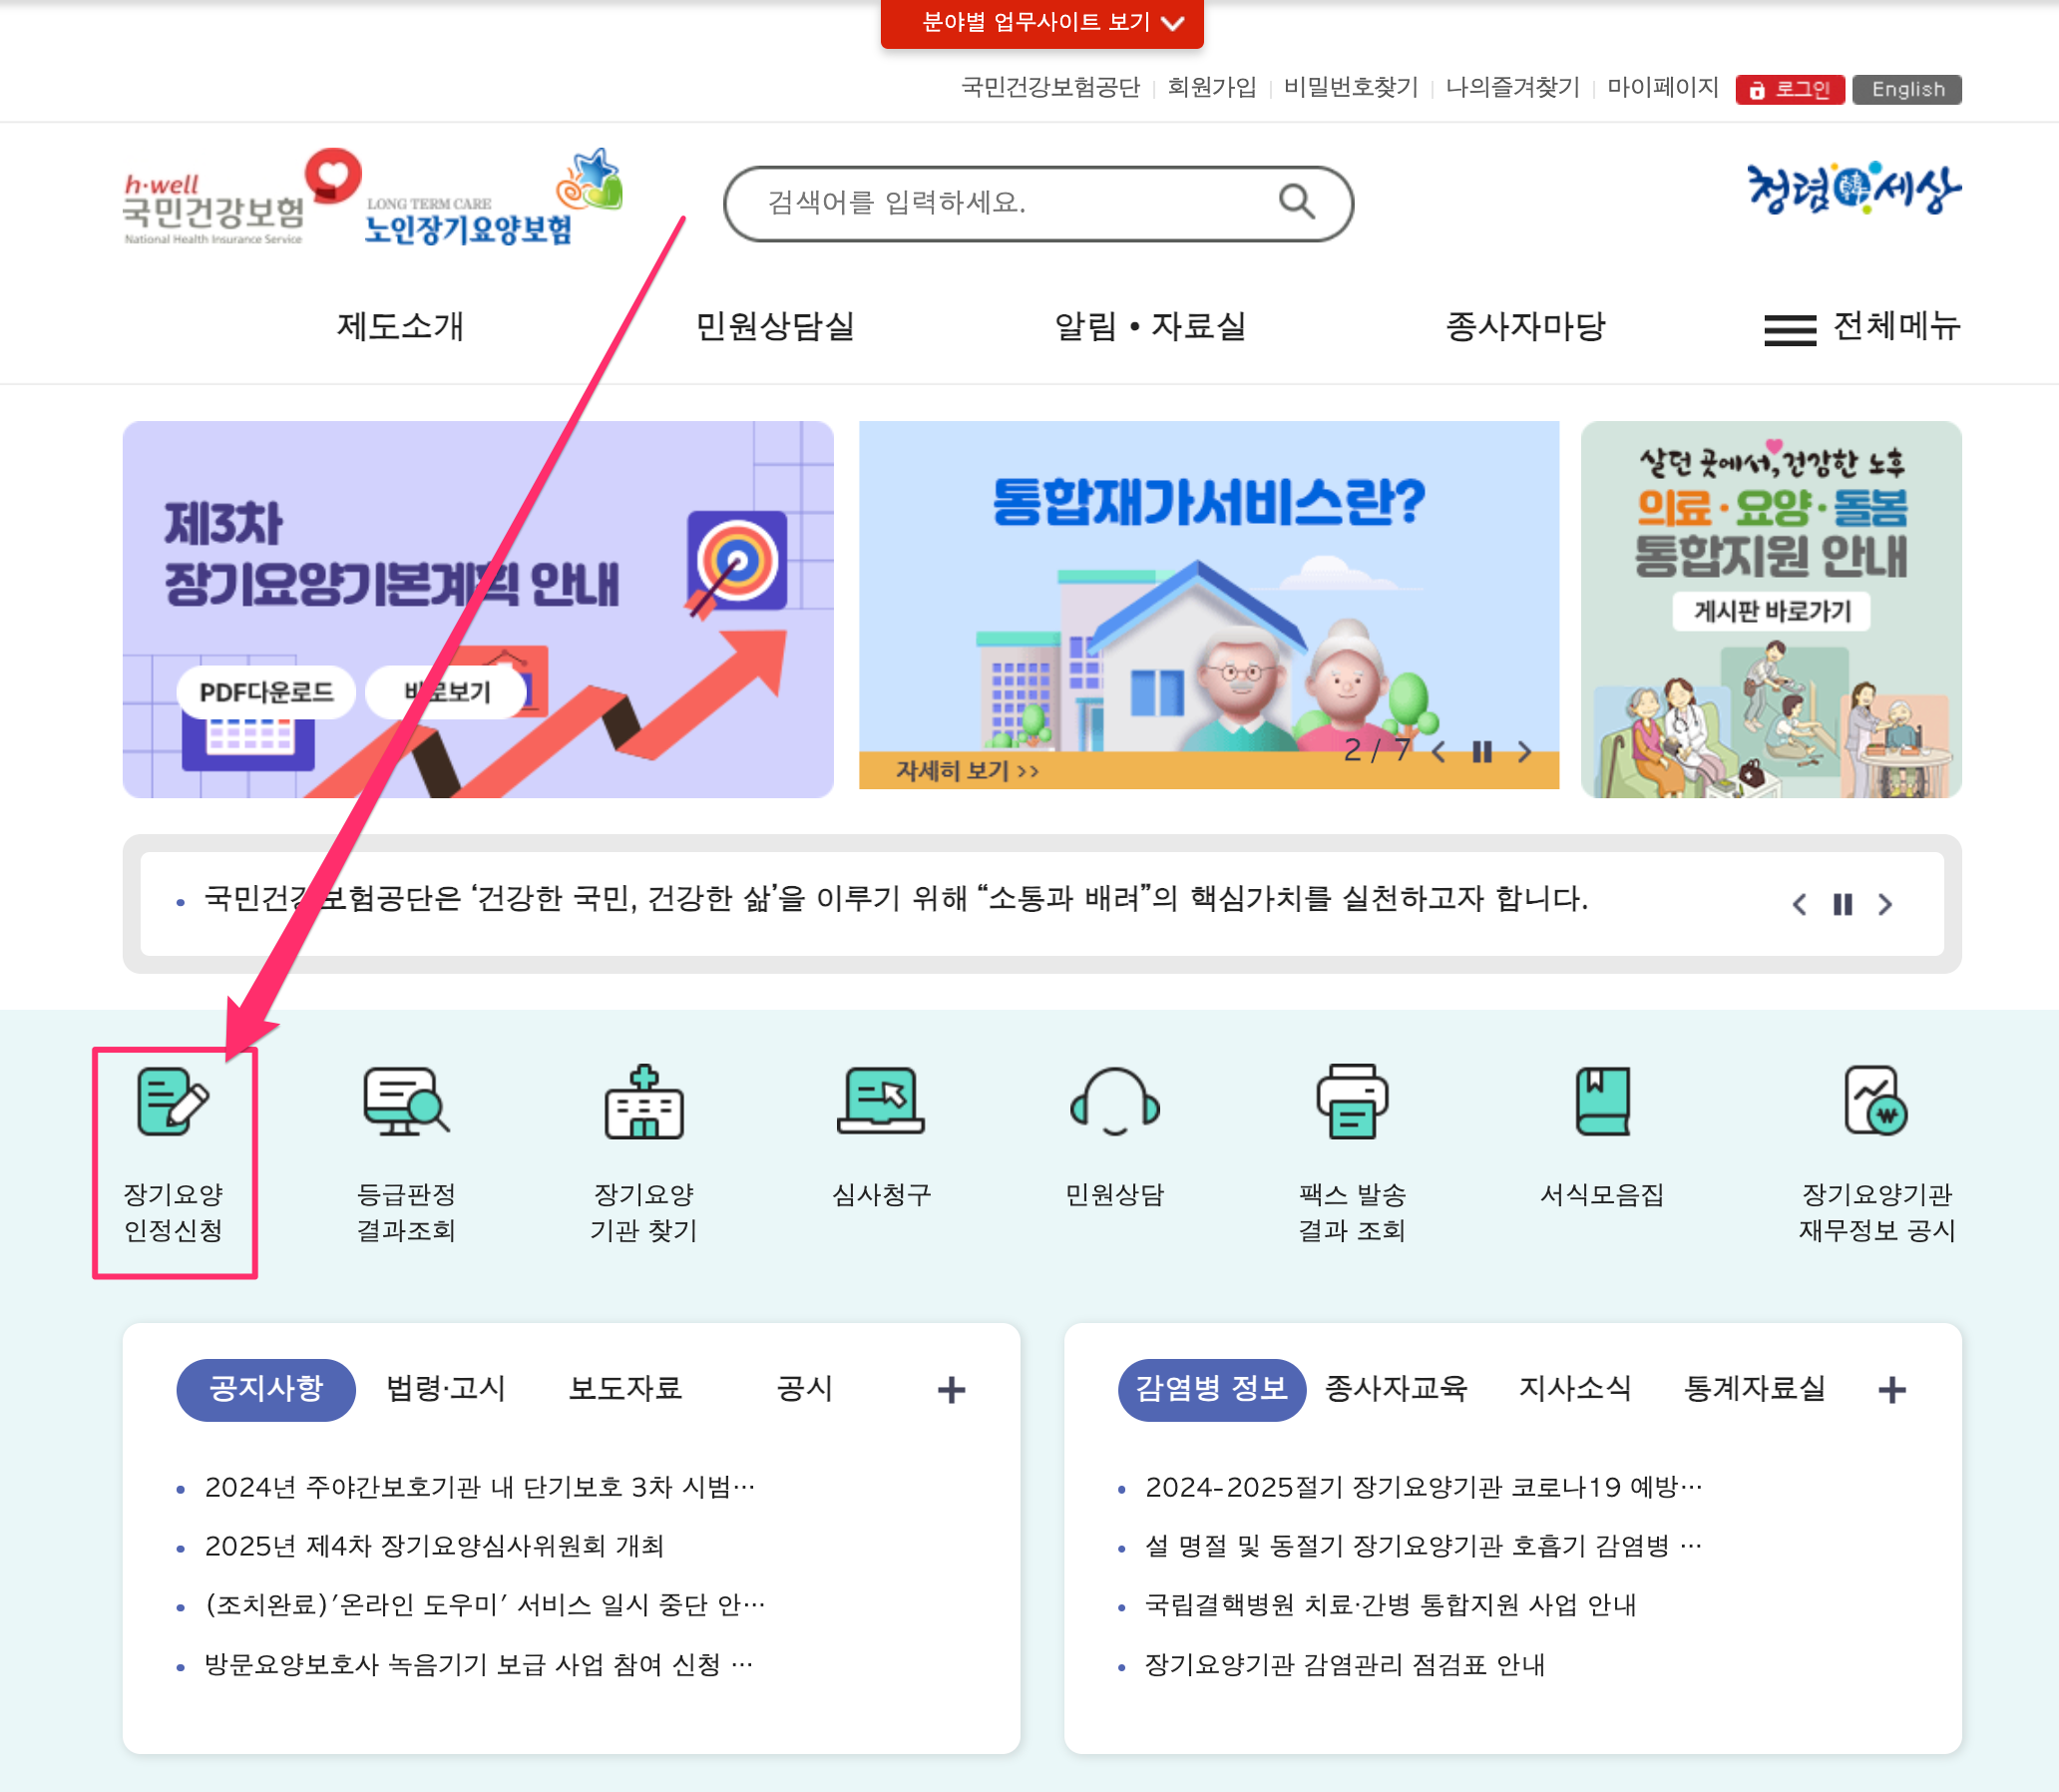The width and height of the screenshot is (2059, 1792).
Task: Open the 민원상담실 menu
Action: pyautogui.click(x=775, y=326)
